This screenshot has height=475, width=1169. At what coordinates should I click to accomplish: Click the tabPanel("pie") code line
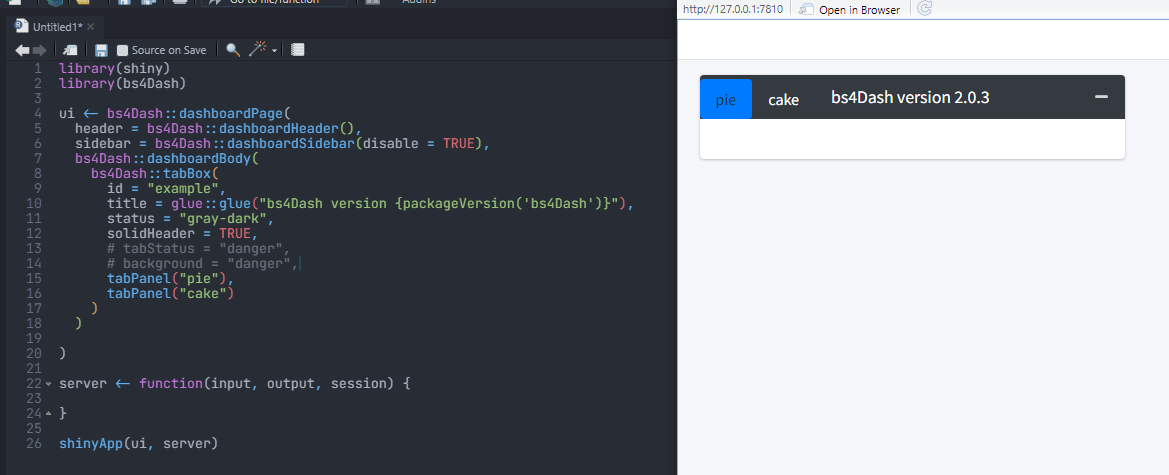click(170, 279)
